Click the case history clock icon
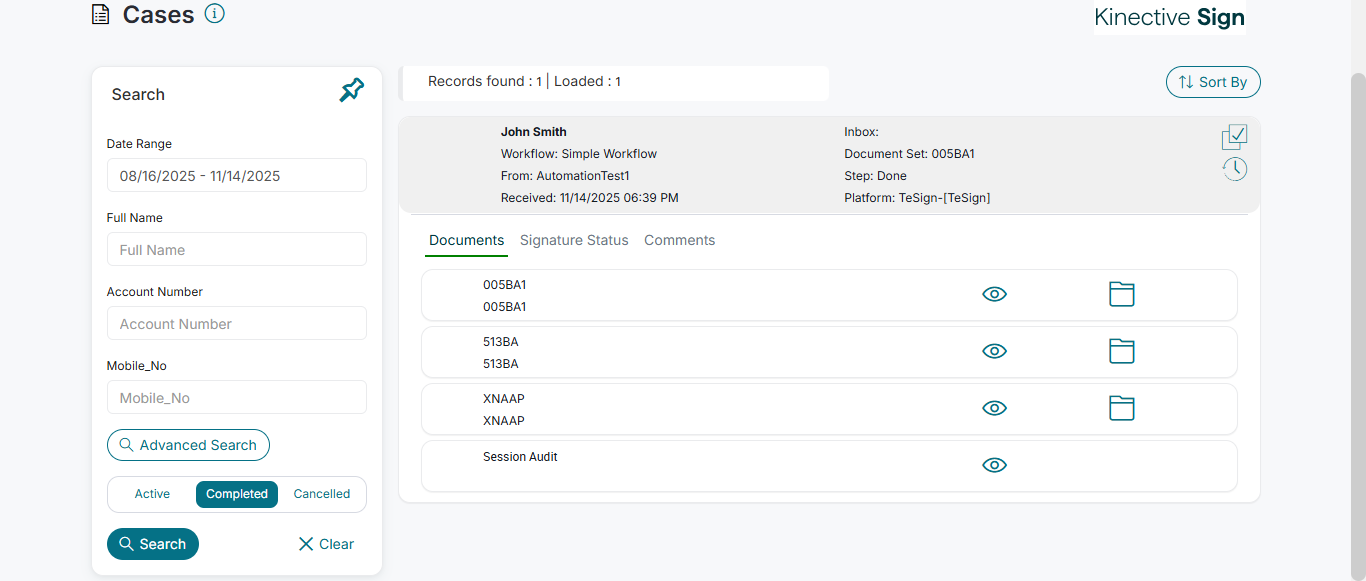Image resolution: width=1366 pixels, height=581 pixels. (x=1234, y=169)
